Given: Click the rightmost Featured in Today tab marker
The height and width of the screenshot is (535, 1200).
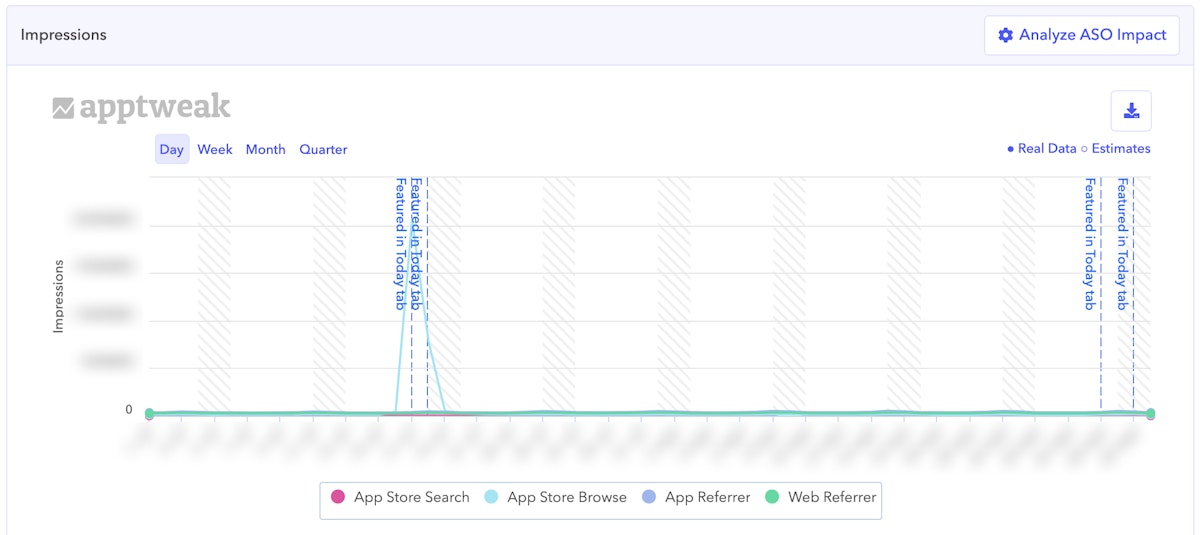Looking at the screenshot, I should [1123, 244].
